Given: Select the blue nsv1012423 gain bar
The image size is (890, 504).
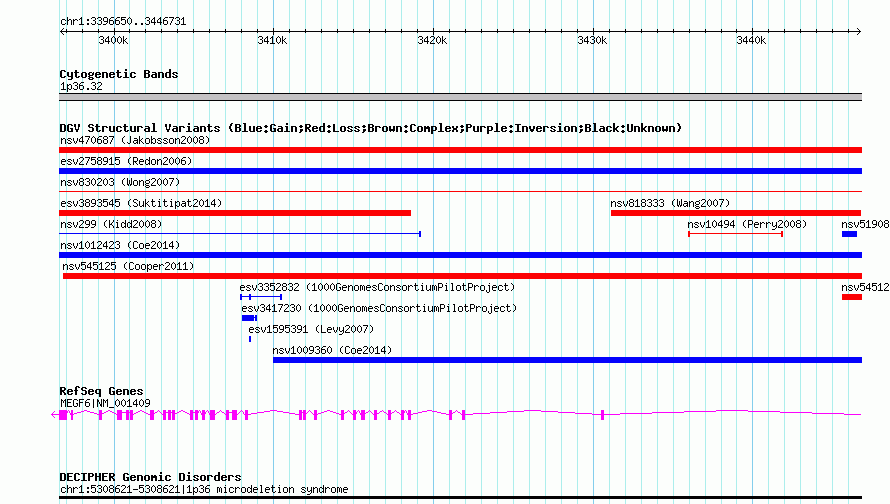Looking at the screenshot, I should coord(460,255).
